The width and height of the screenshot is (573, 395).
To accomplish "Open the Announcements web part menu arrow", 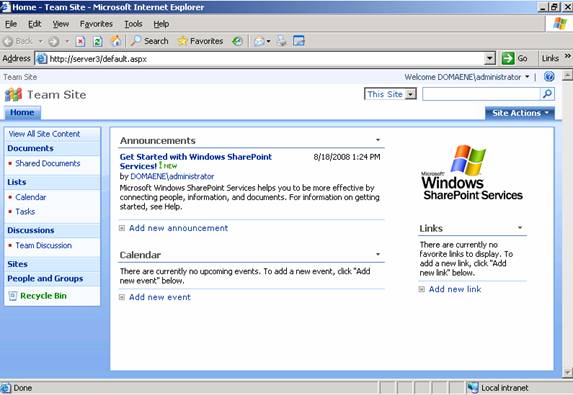I will (378, 140).
